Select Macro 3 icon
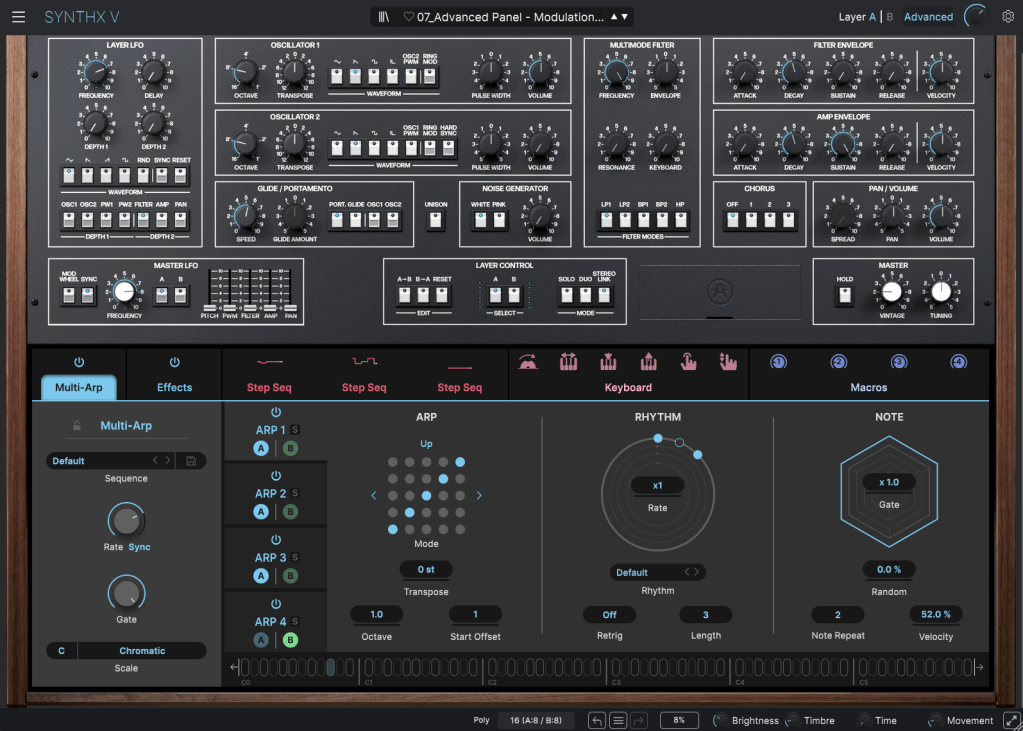1023x731 pixels. (x=899, y=362)
